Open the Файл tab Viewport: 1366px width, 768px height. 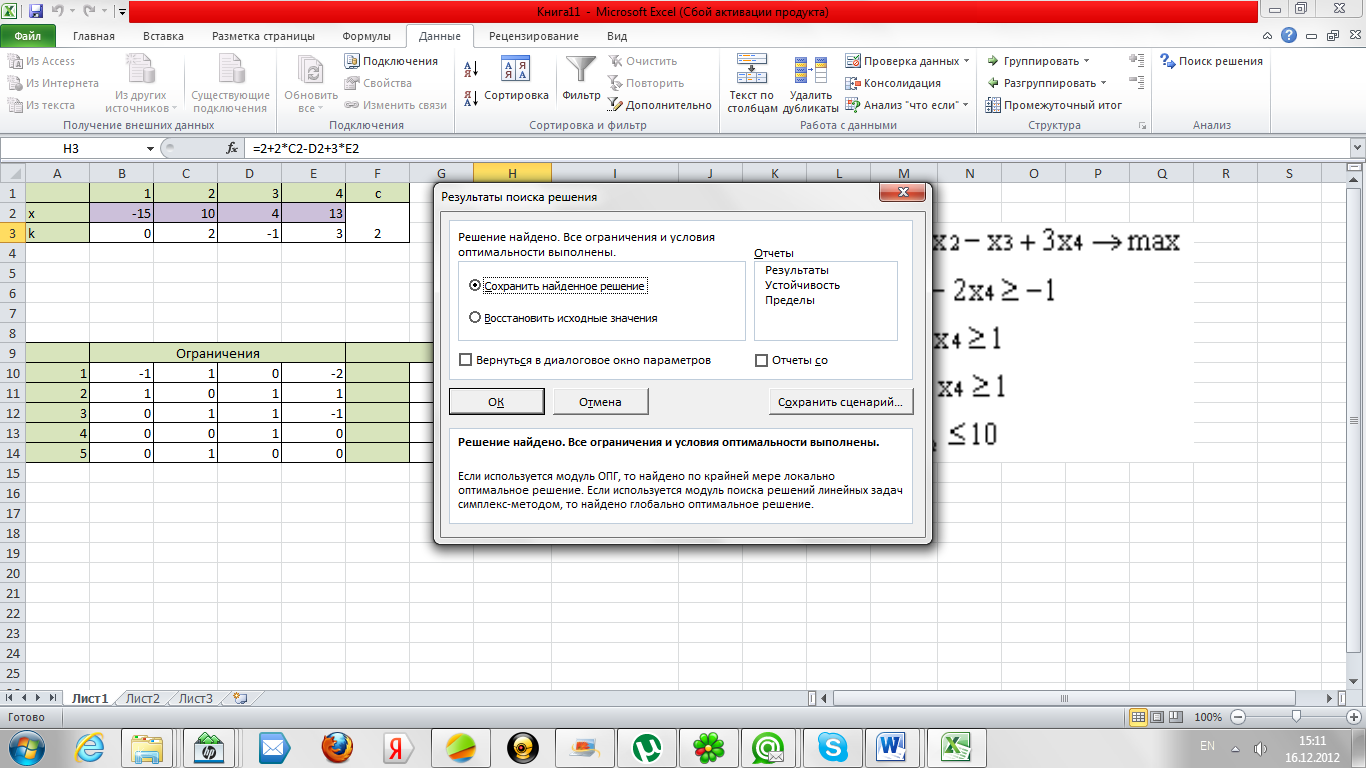click(x=28, y=36)
